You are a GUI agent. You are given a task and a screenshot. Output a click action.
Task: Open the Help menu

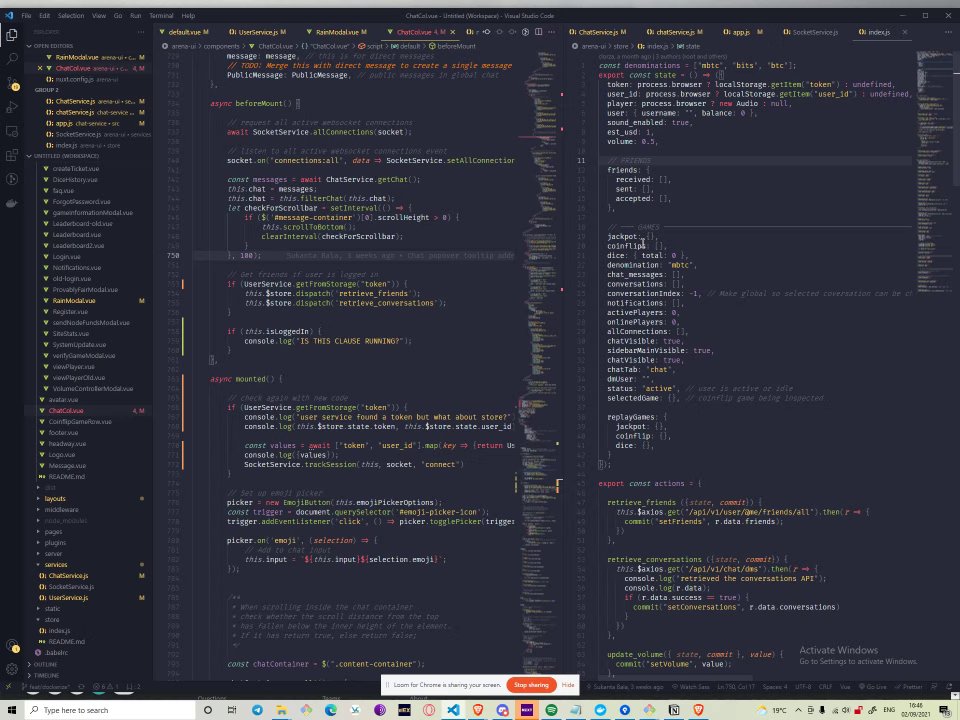(189, 16)
